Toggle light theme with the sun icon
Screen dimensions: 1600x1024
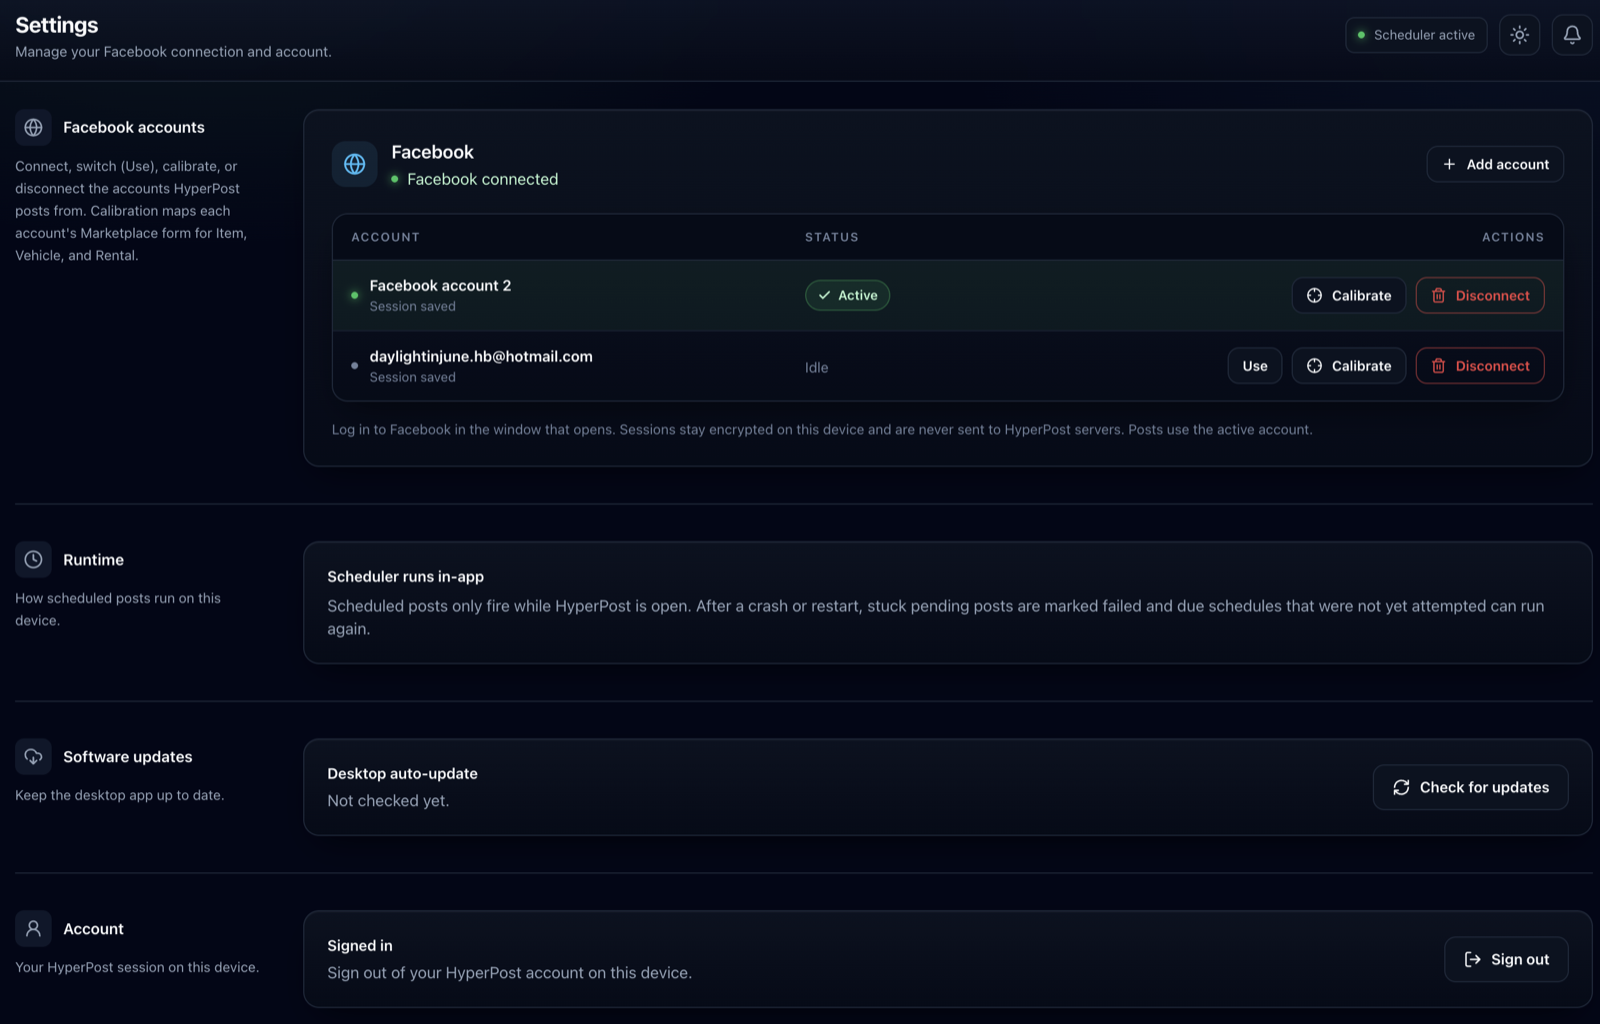pyautogui.click(x=1519, y=35)
